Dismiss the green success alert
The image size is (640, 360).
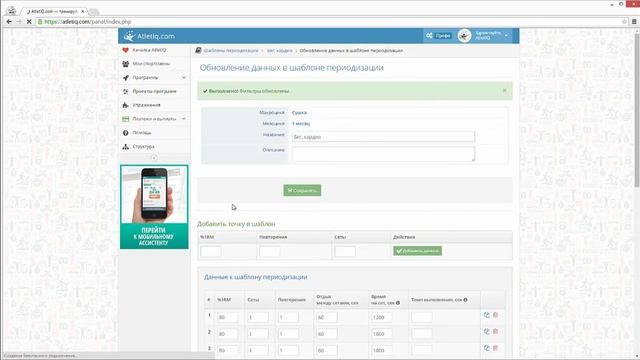[x=504, y=90]
